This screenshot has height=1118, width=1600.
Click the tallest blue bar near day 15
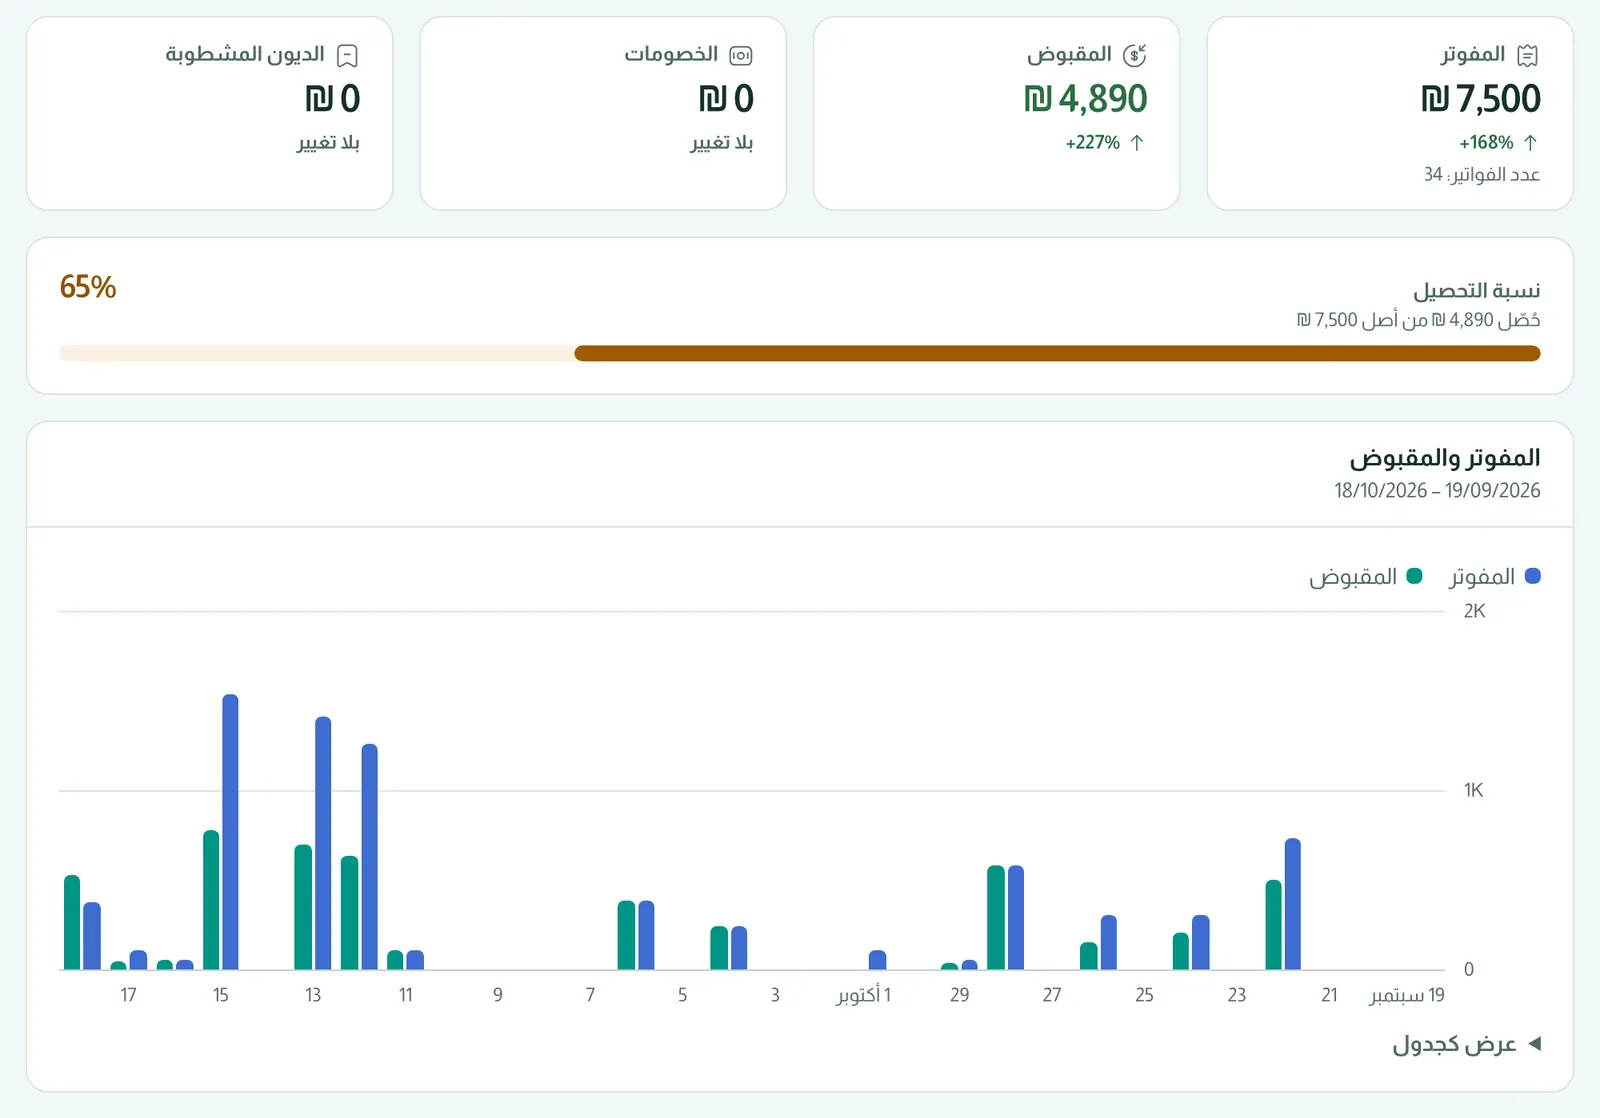(230, 832)
